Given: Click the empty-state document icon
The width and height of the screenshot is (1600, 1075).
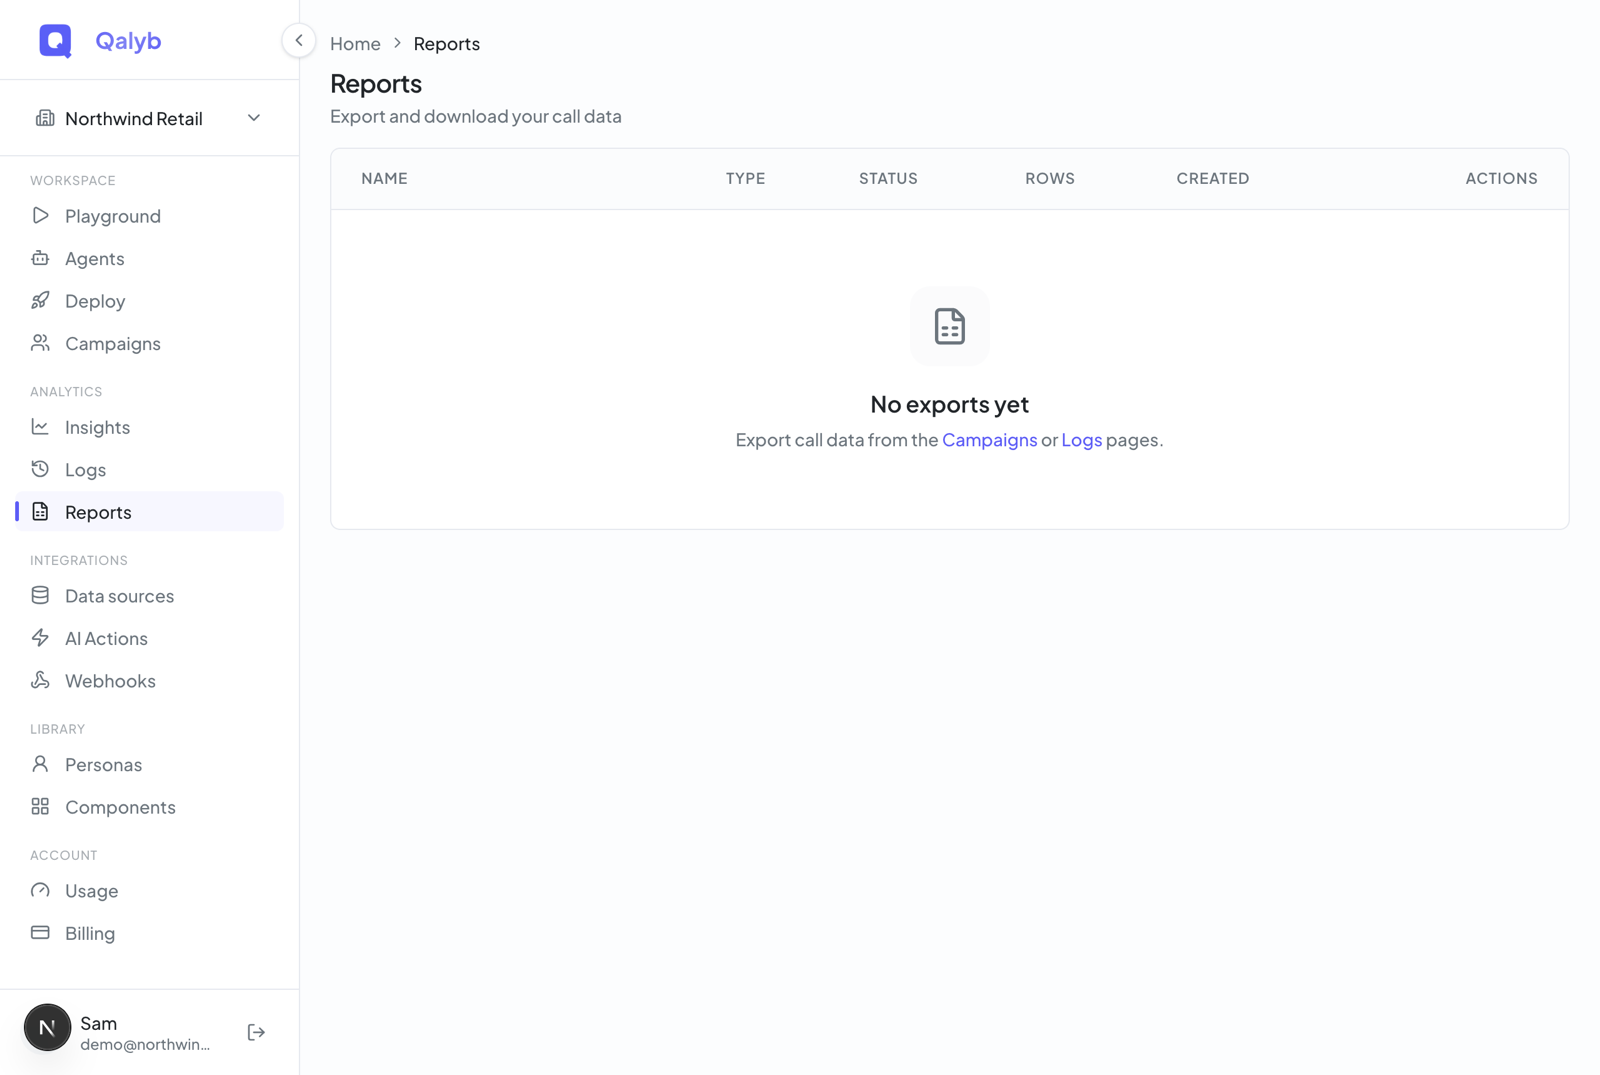Looking at the screenshot, I should coord(949,327).
